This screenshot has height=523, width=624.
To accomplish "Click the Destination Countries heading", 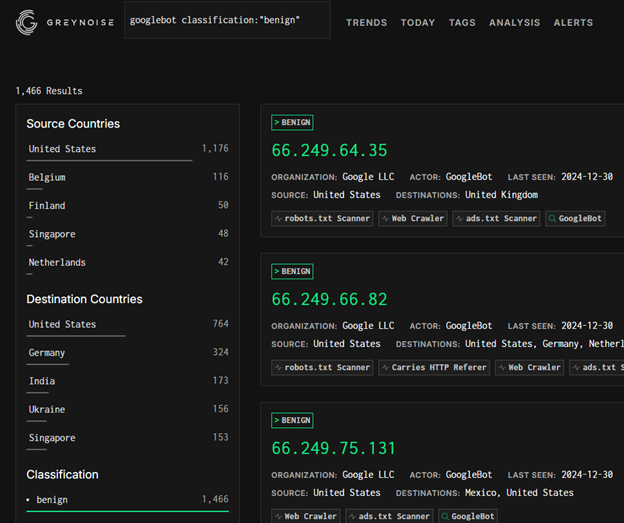I will coord(84,299).
